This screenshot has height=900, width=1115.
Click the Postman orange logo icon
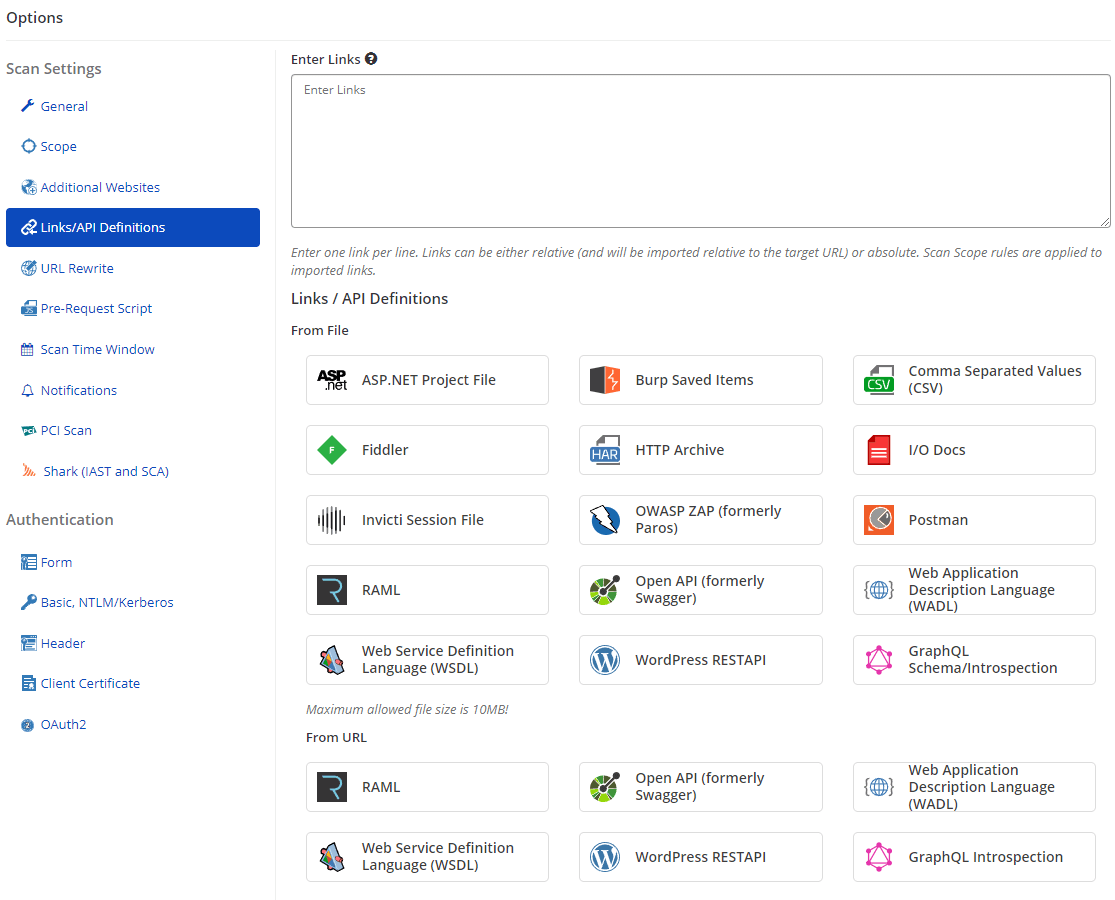click(x=878, y=520)
